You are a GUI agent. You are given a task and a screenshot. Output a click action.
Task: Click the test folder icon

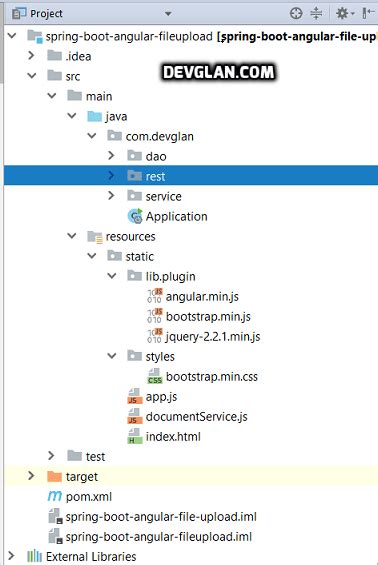click(75, 456)
